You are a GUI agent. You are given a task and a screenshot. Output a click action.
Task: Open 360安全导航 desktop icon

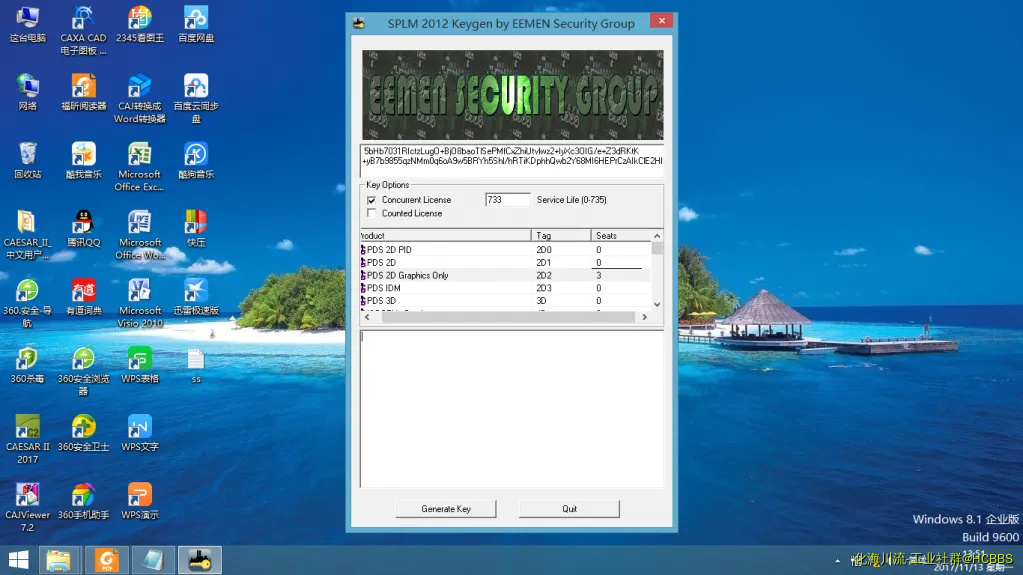pyautogui.click(x=27, y=303)
